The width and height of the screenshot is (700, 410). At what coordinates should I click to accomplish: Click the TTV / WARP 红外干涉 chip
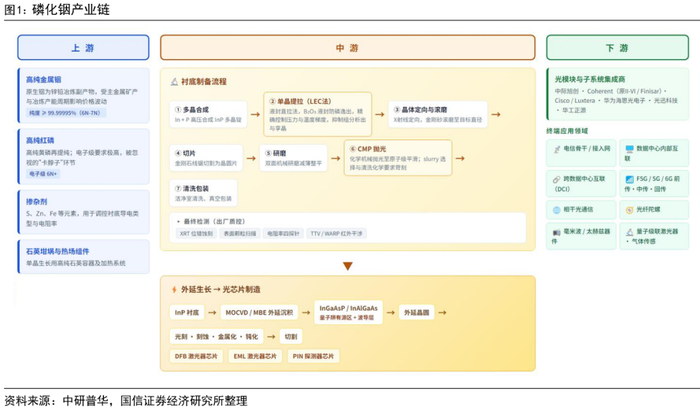pyautogui.click(x=336, y=233)
